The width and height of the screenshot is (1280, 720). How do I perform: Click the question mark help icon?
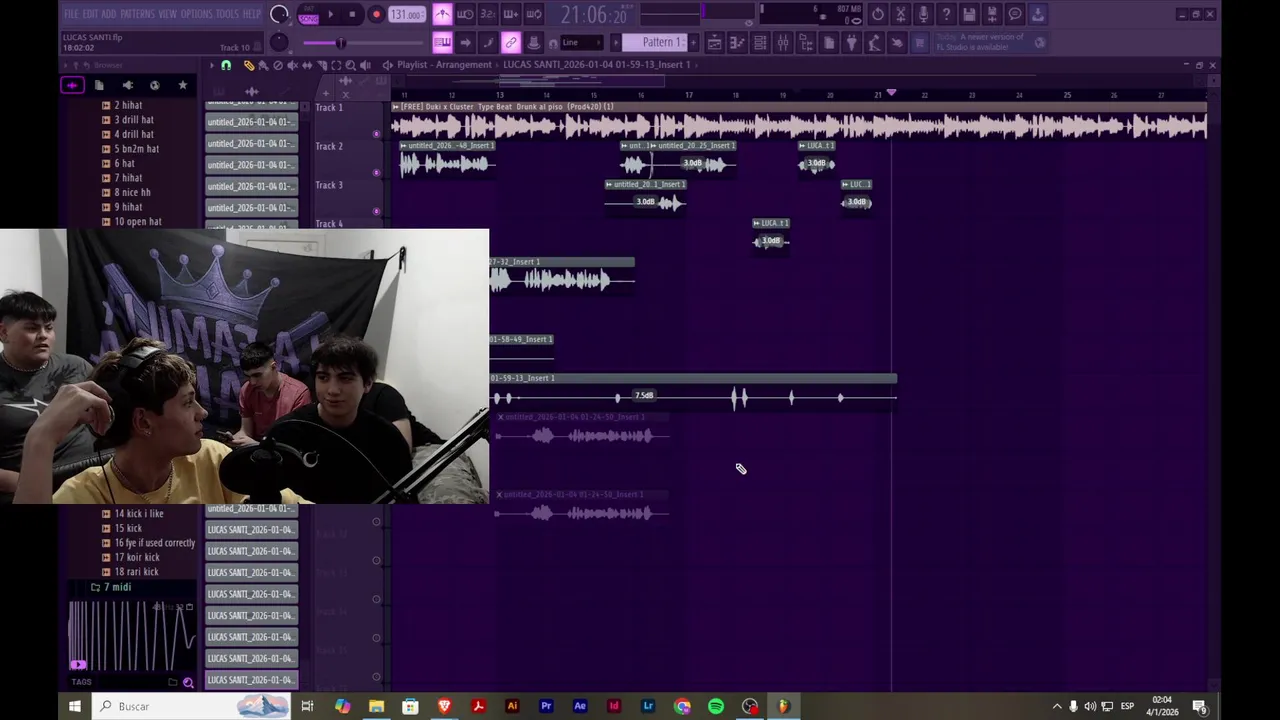tap(946, 14)
